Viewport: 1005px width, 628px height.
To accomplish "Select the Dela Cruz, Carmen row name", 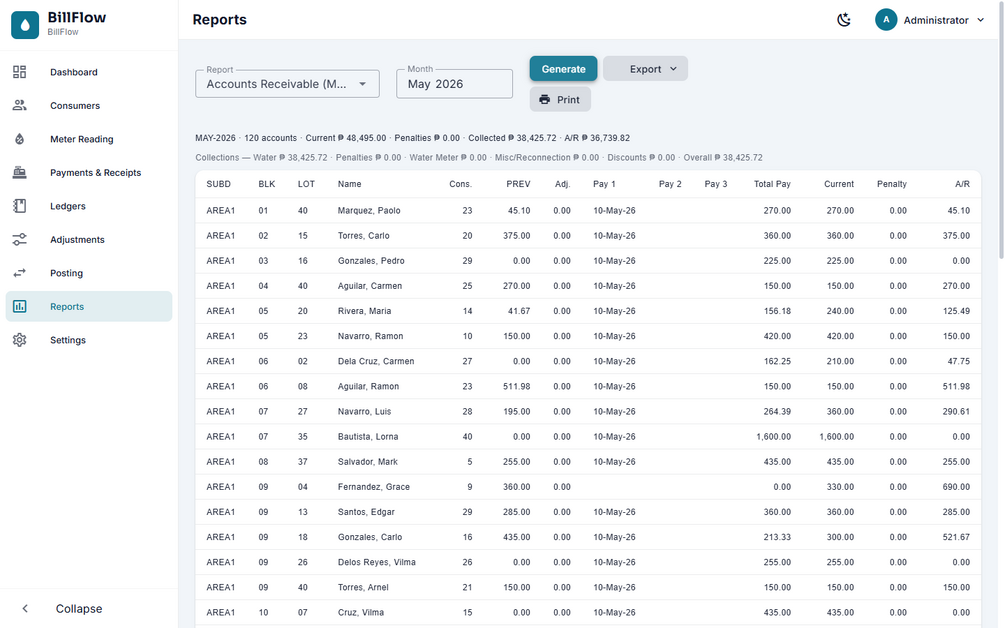I will coord(376,361).
